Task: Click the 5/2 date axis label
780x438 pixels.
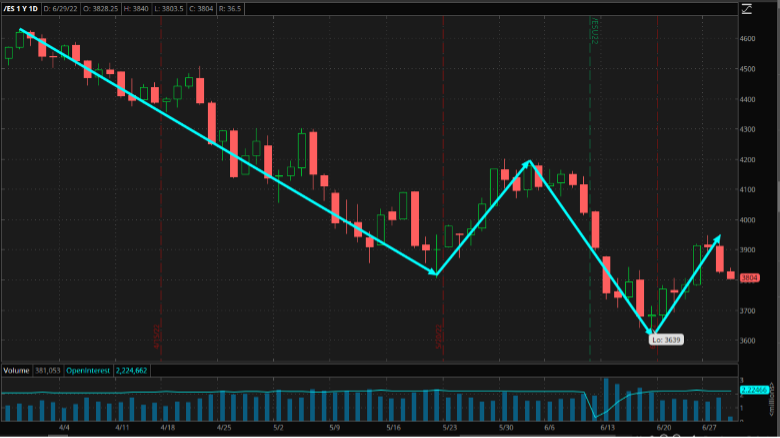Action: point(278,428)
